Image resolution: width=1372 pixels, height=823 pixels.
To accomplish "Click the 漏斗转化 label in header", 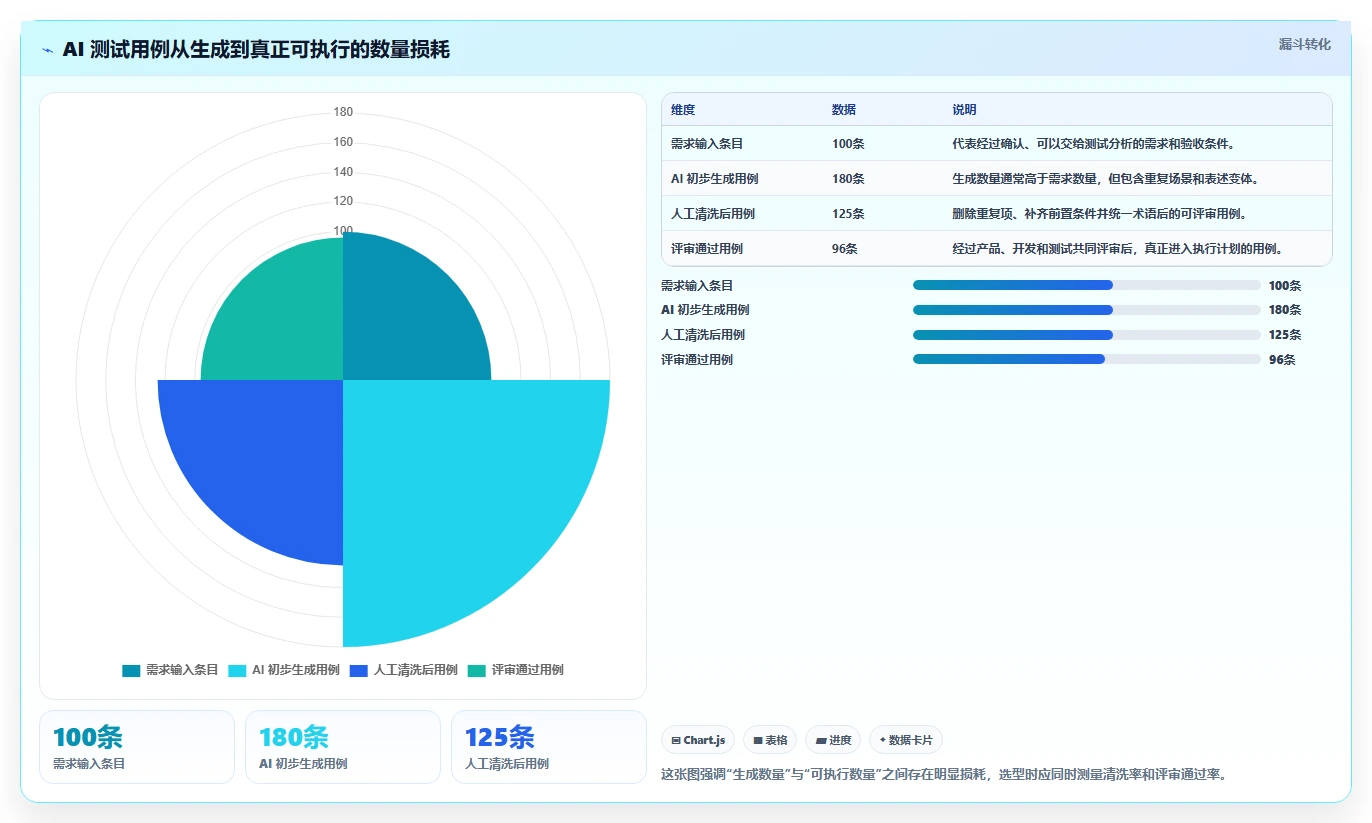I will pos(1305,44).
